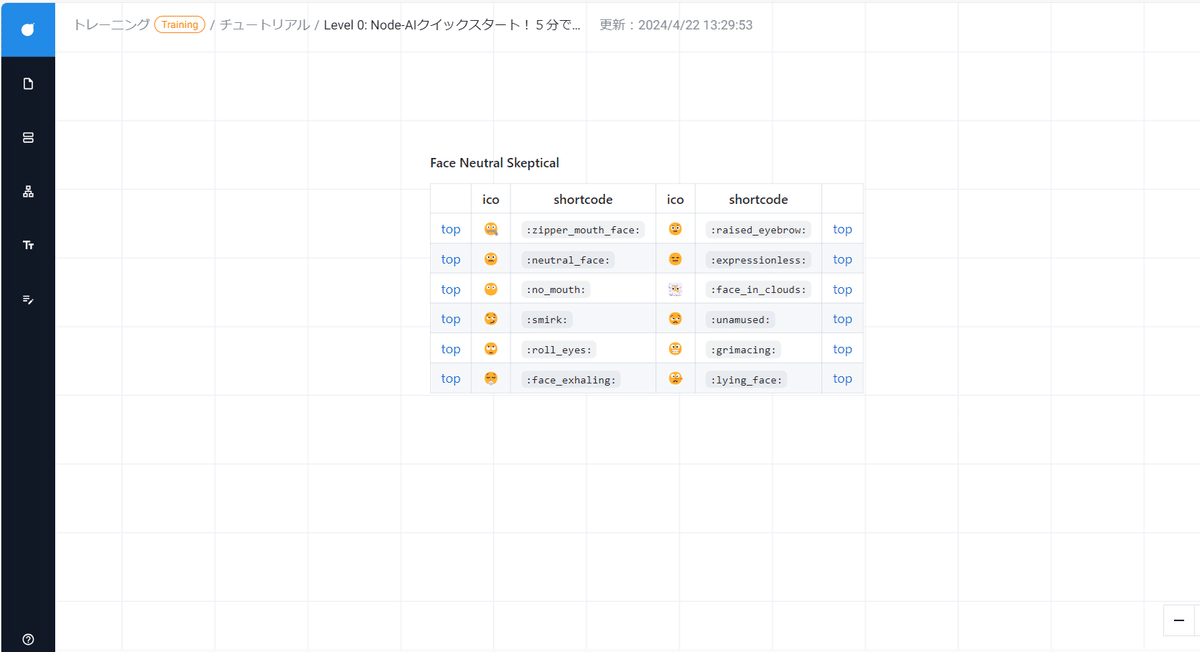Open the チュートリアル breadcrumb
The image size is (1200, 652).
tap(265, 25)
